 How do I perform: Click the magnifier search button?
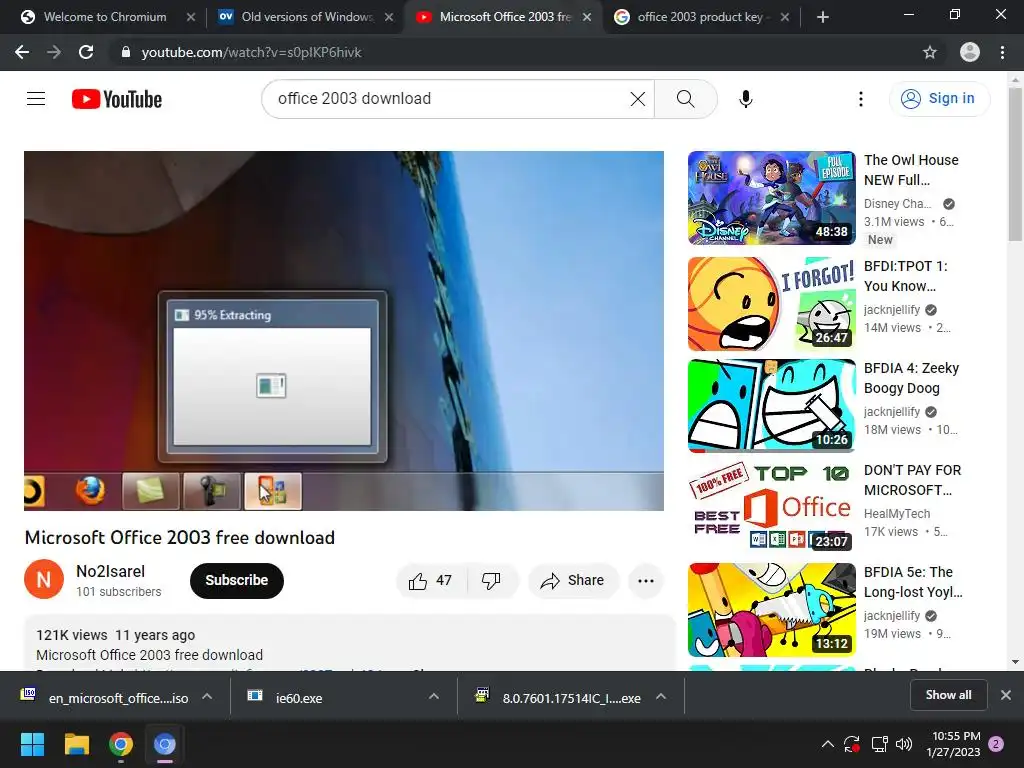click(x=686, y=99)
